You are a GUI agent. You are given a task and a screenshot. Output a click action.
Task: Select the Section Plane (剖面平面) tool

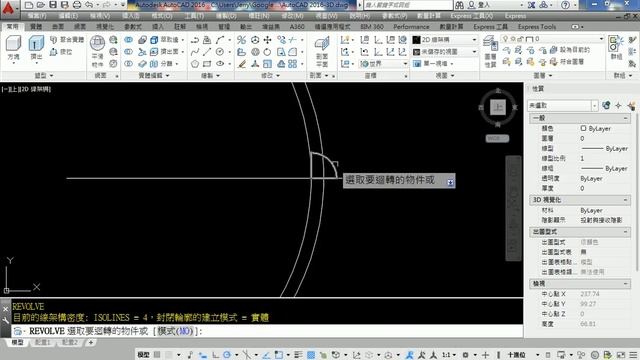pyautogui.click(x=322, y=51)
